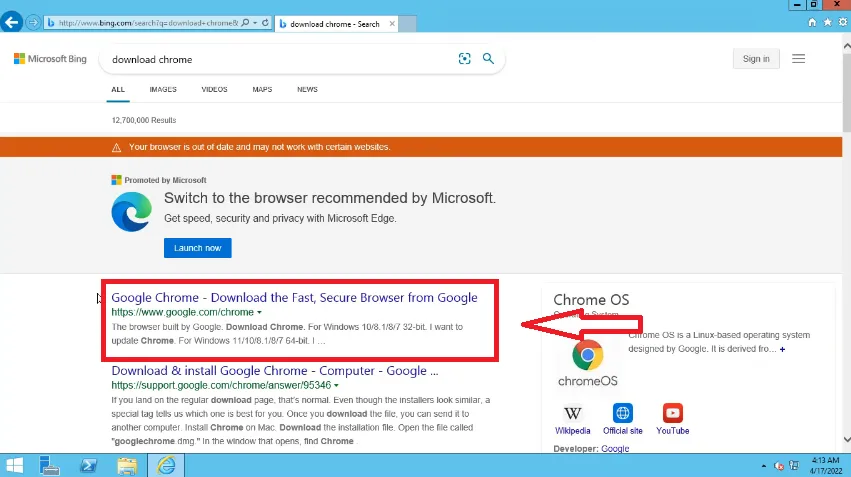Click the browser forward arrow button

(x=33, y=23)
